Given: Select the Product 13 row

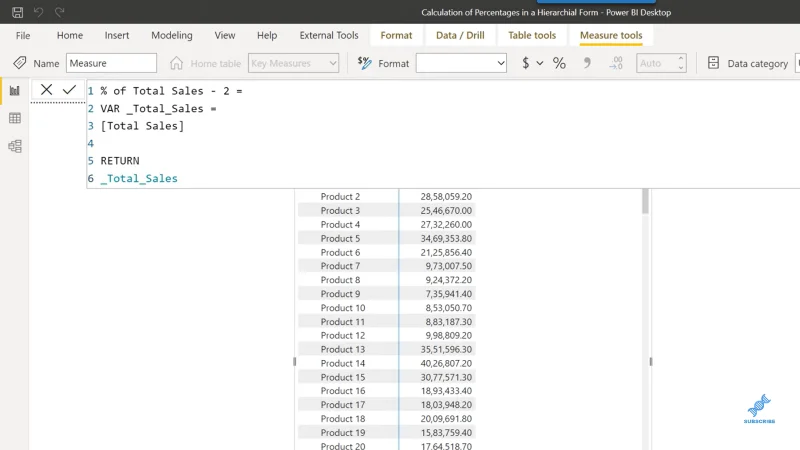Looking at the screenshot, I should click(x=386, y=349).
